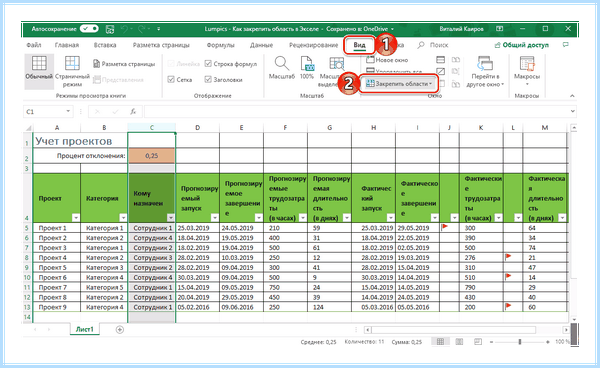Switch to the Вид tab
This screenshot has width=600, height=368.
[359, 45]
